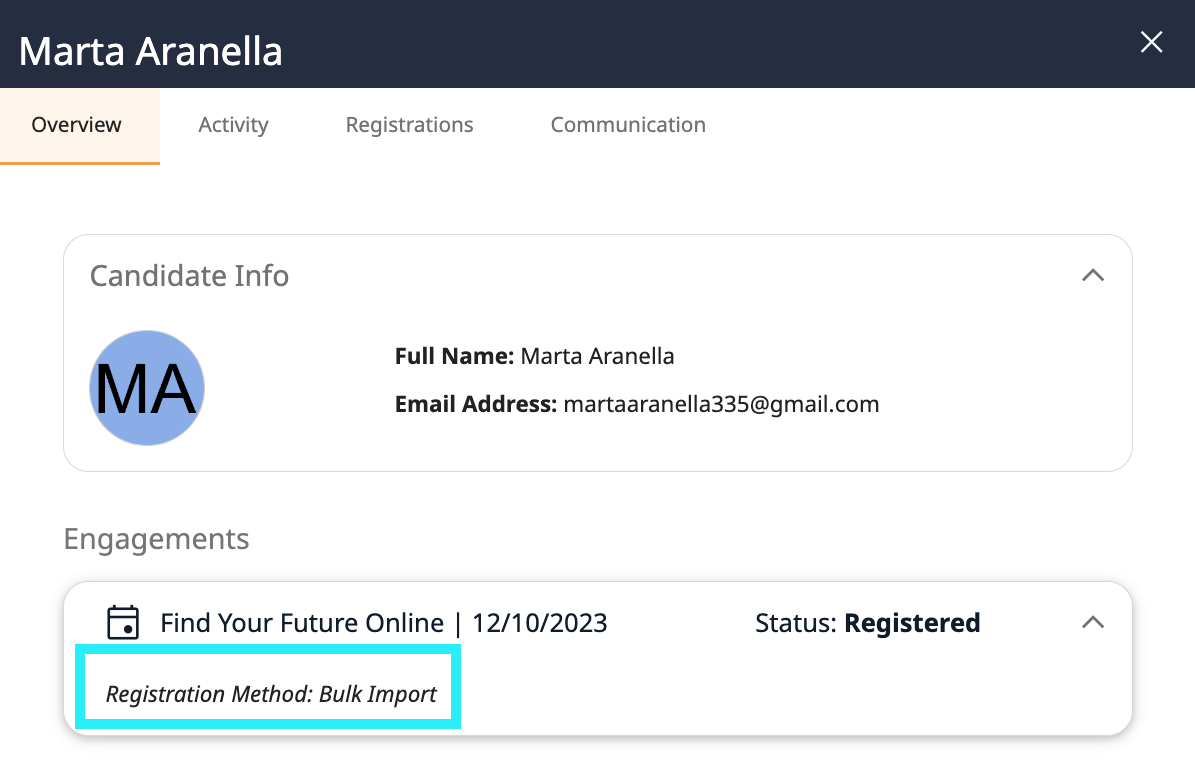Image resolution: width=1195 pixels, height=763 pixels.
Task: Click the Find Your Future Online event title
Action: [x=302, y=623]
